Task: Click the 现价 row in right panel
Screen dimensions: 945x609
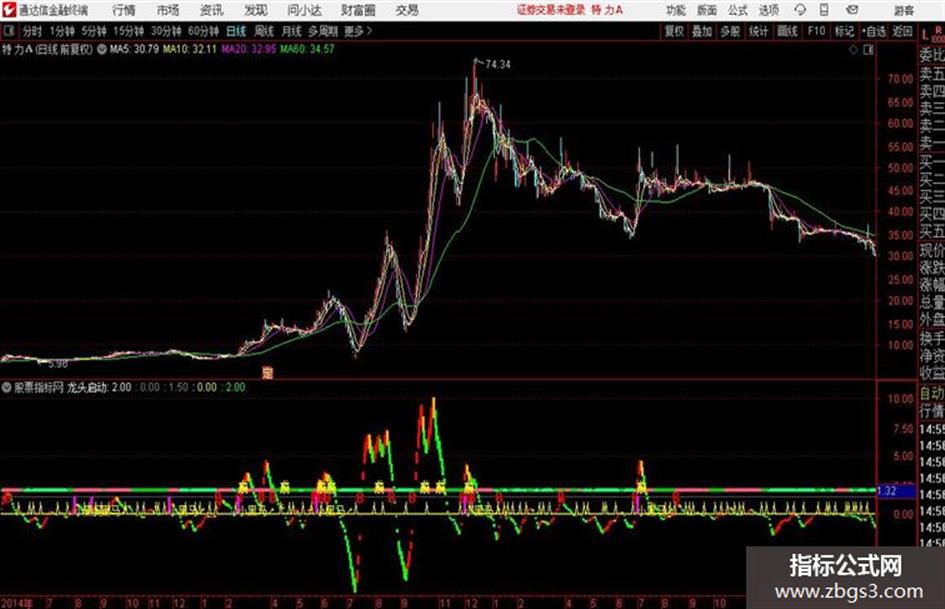Action: pyautogui.click(x=932, y=251)
